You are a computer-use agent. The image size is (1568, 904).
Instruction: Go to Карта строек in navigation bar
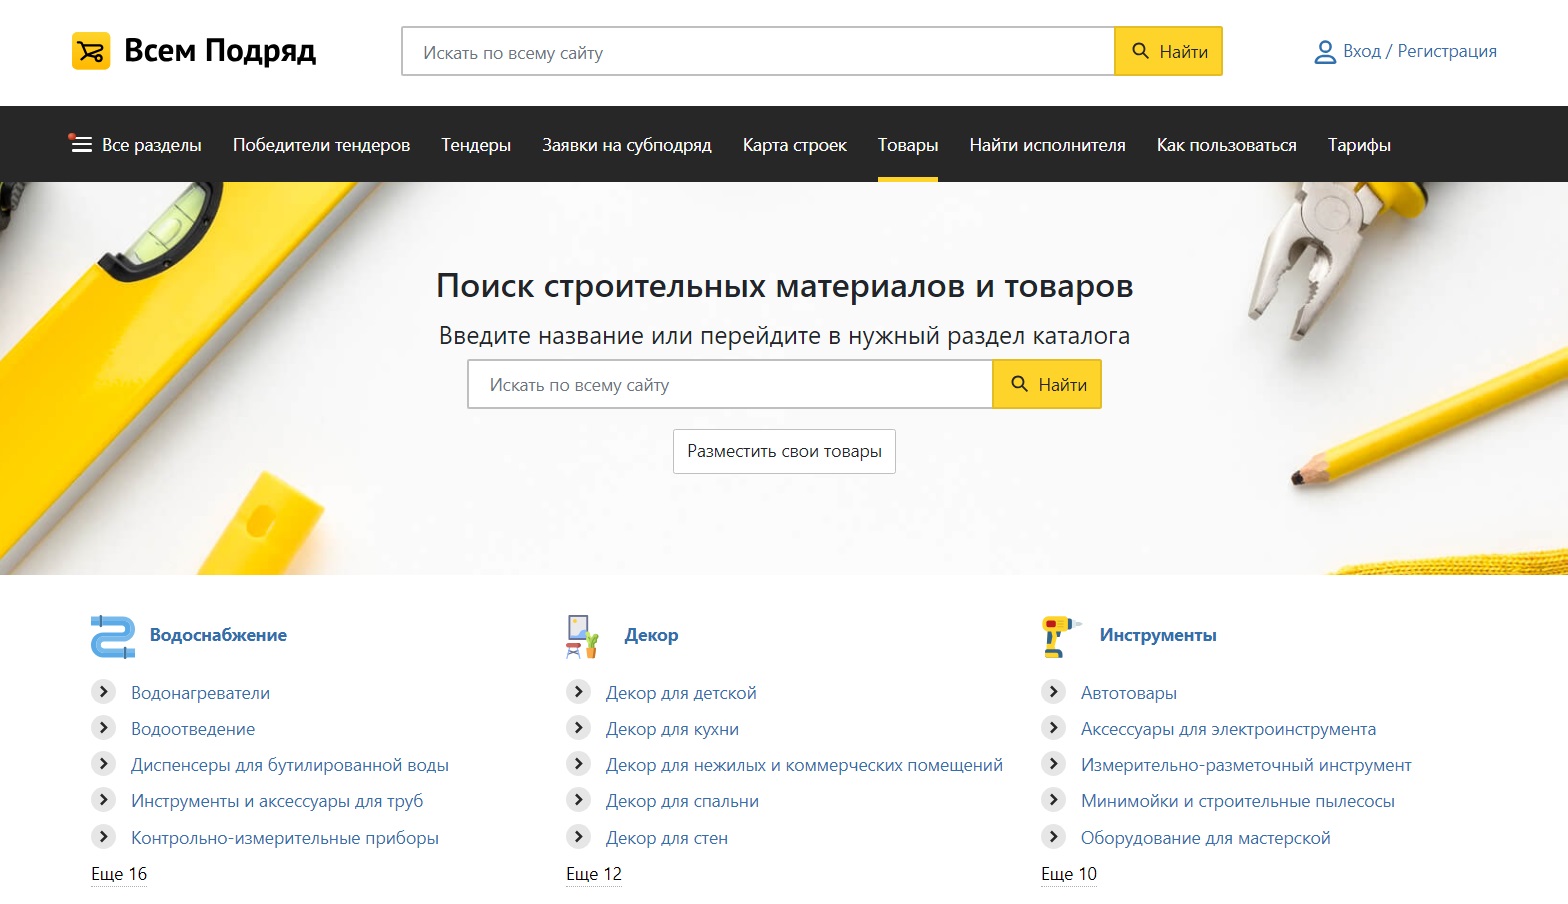pyautogui.click(x=794, y=145)
